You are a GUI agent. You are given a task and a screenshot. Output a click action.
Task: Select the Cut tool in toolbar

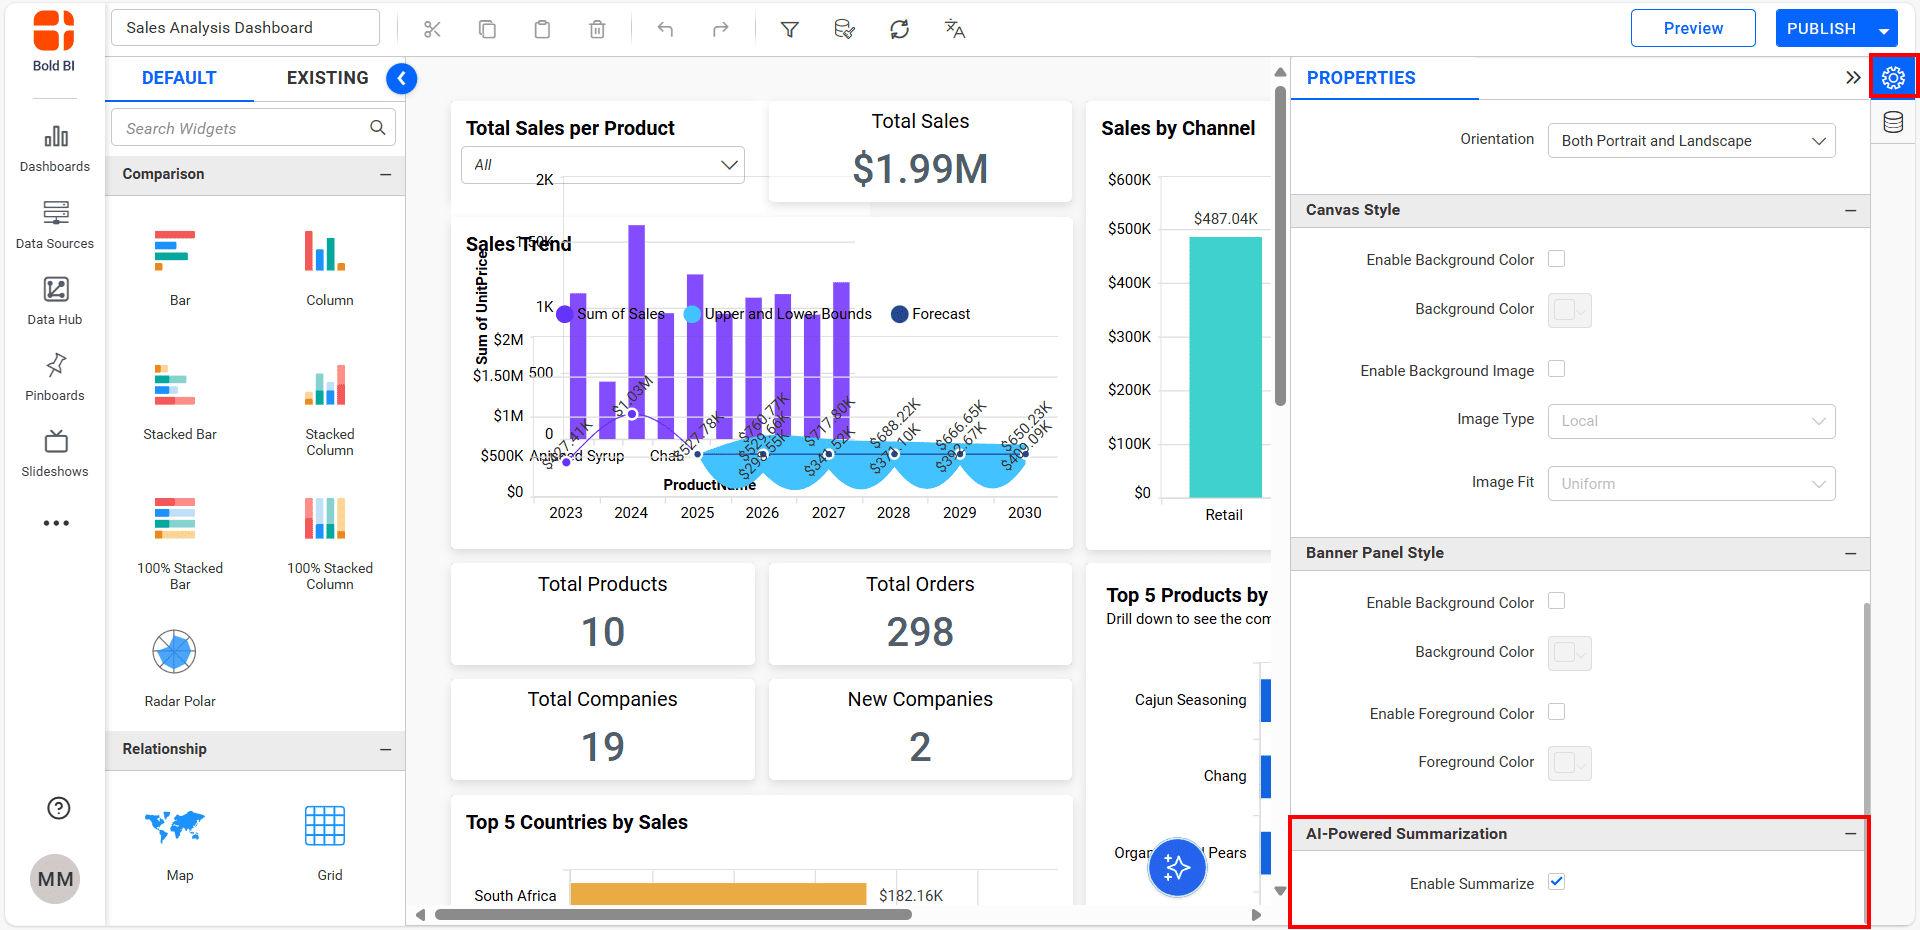tap(432, 29)
